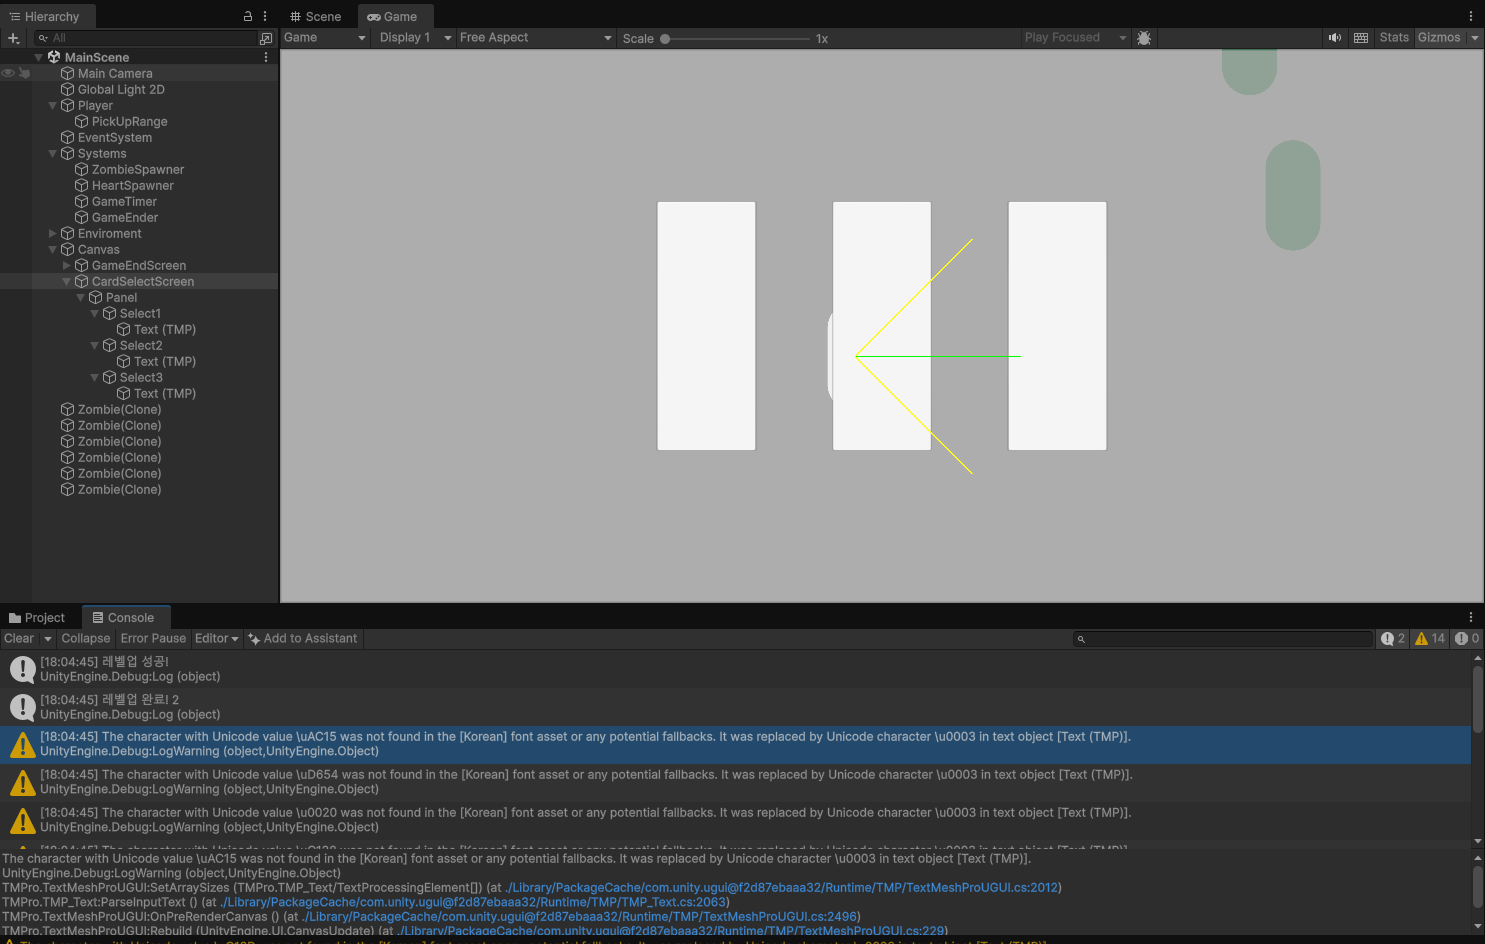Image resolution: width=1485 pixels, height=944 pixels.
Task: Open the Game view mode dropdown
Action: (325, 38)
